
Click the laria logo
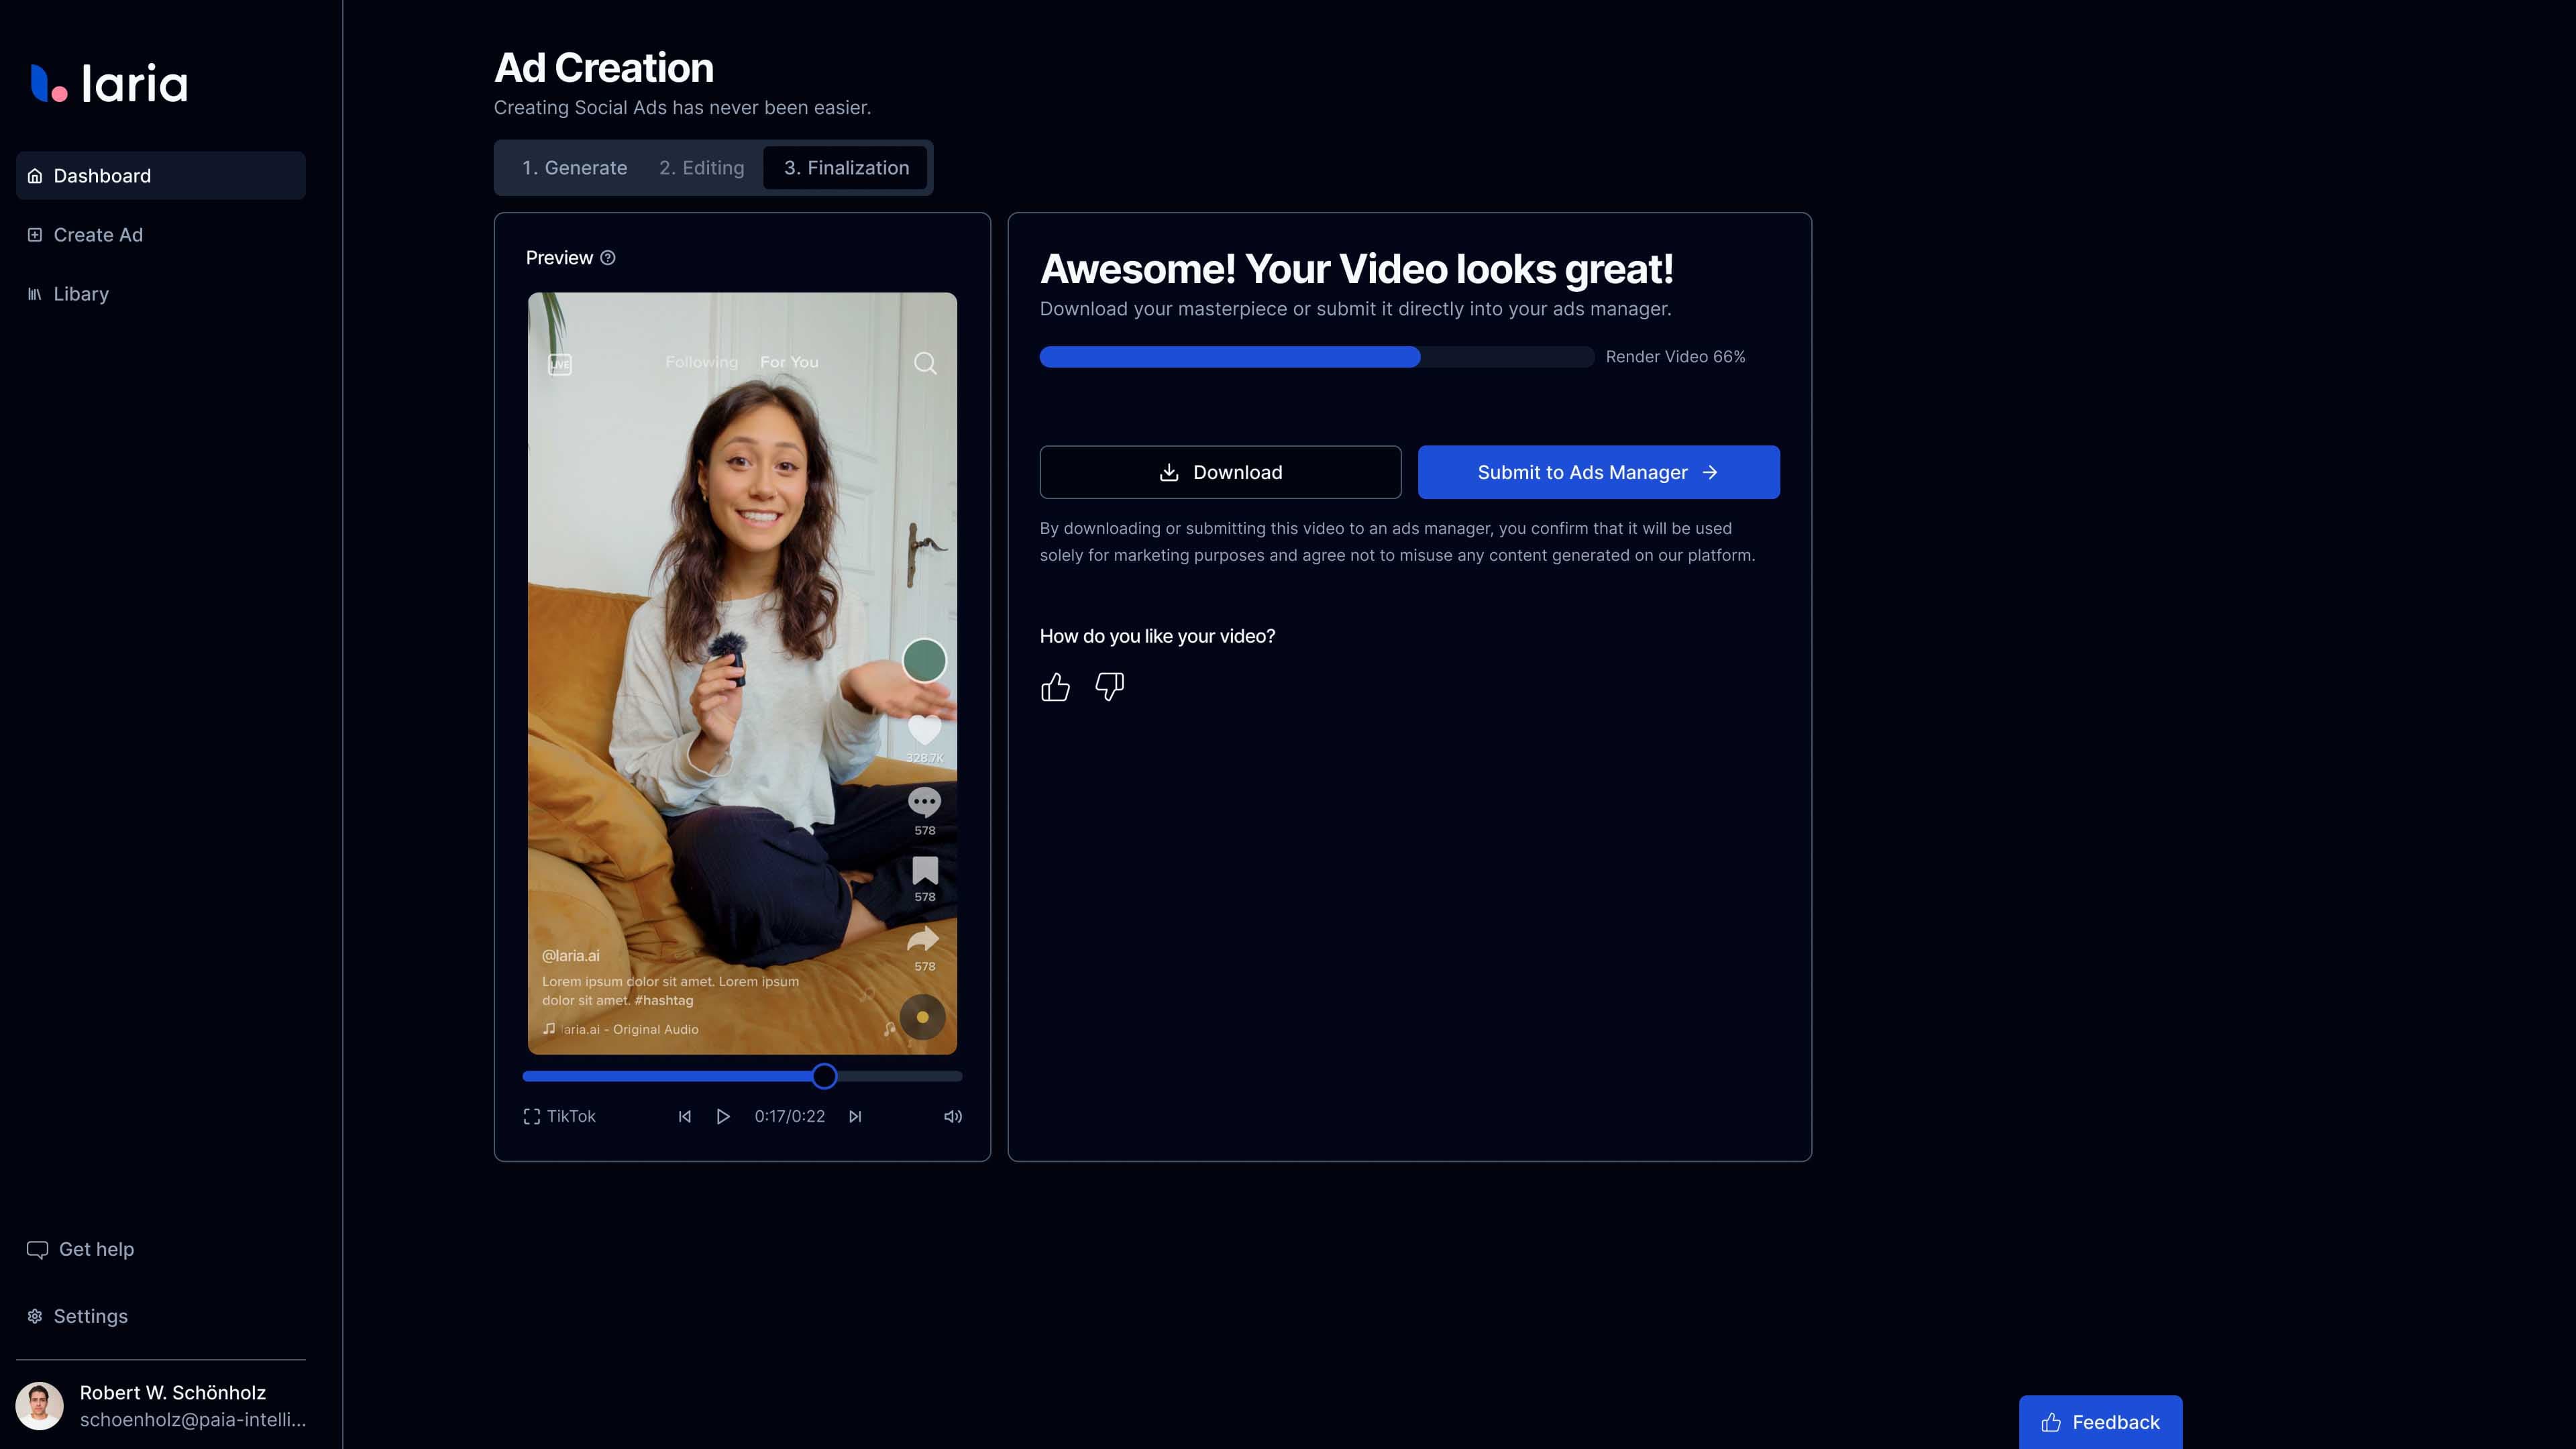[x=109, y=84]
